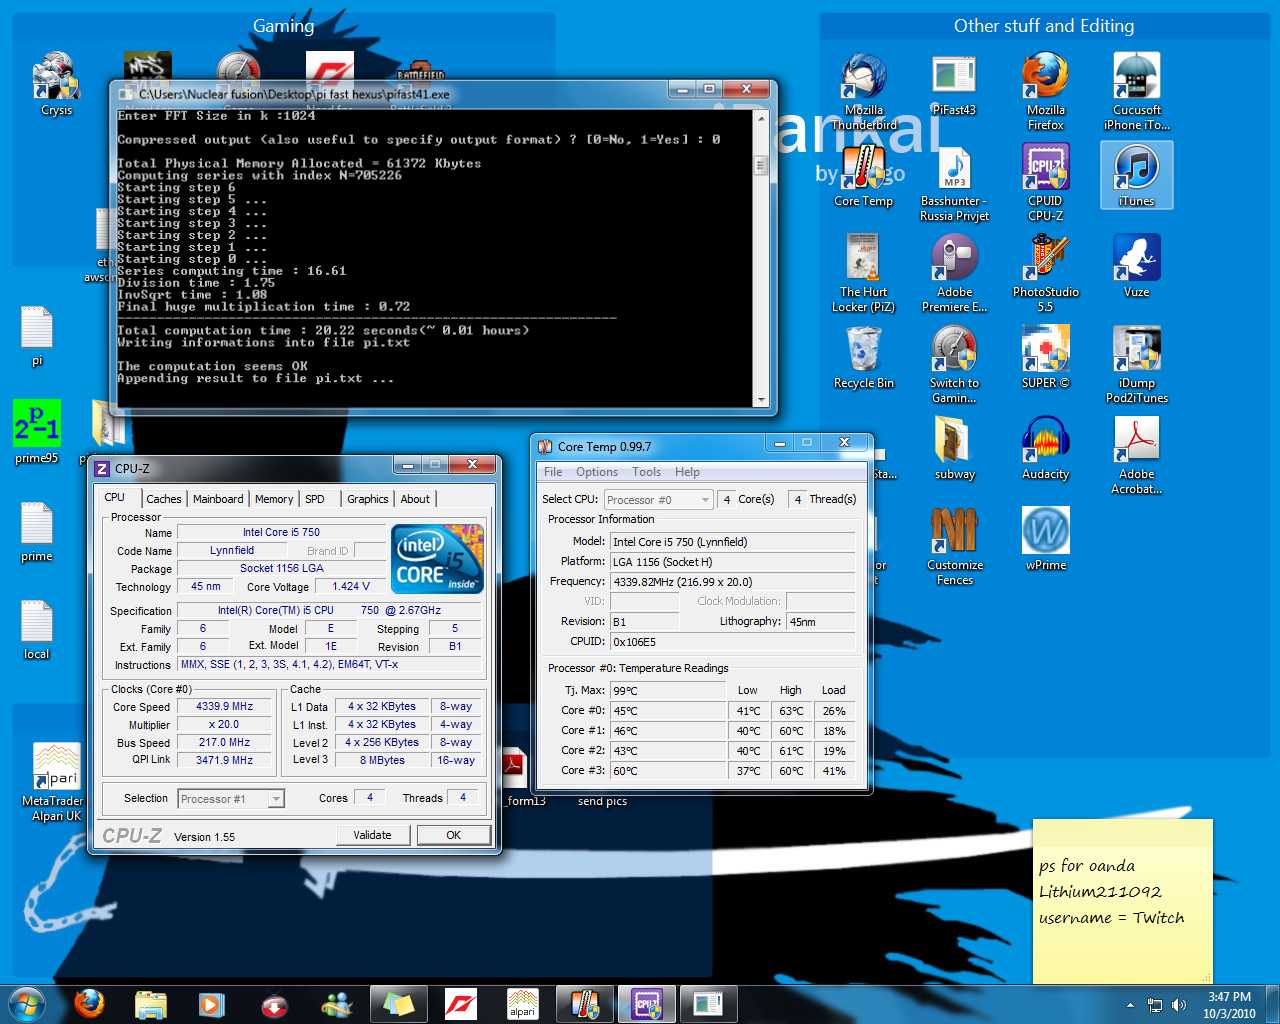Viewport: 1280px width, 1024px height.
Task: Launch SUPER © converter icon
Action: 1046,358
